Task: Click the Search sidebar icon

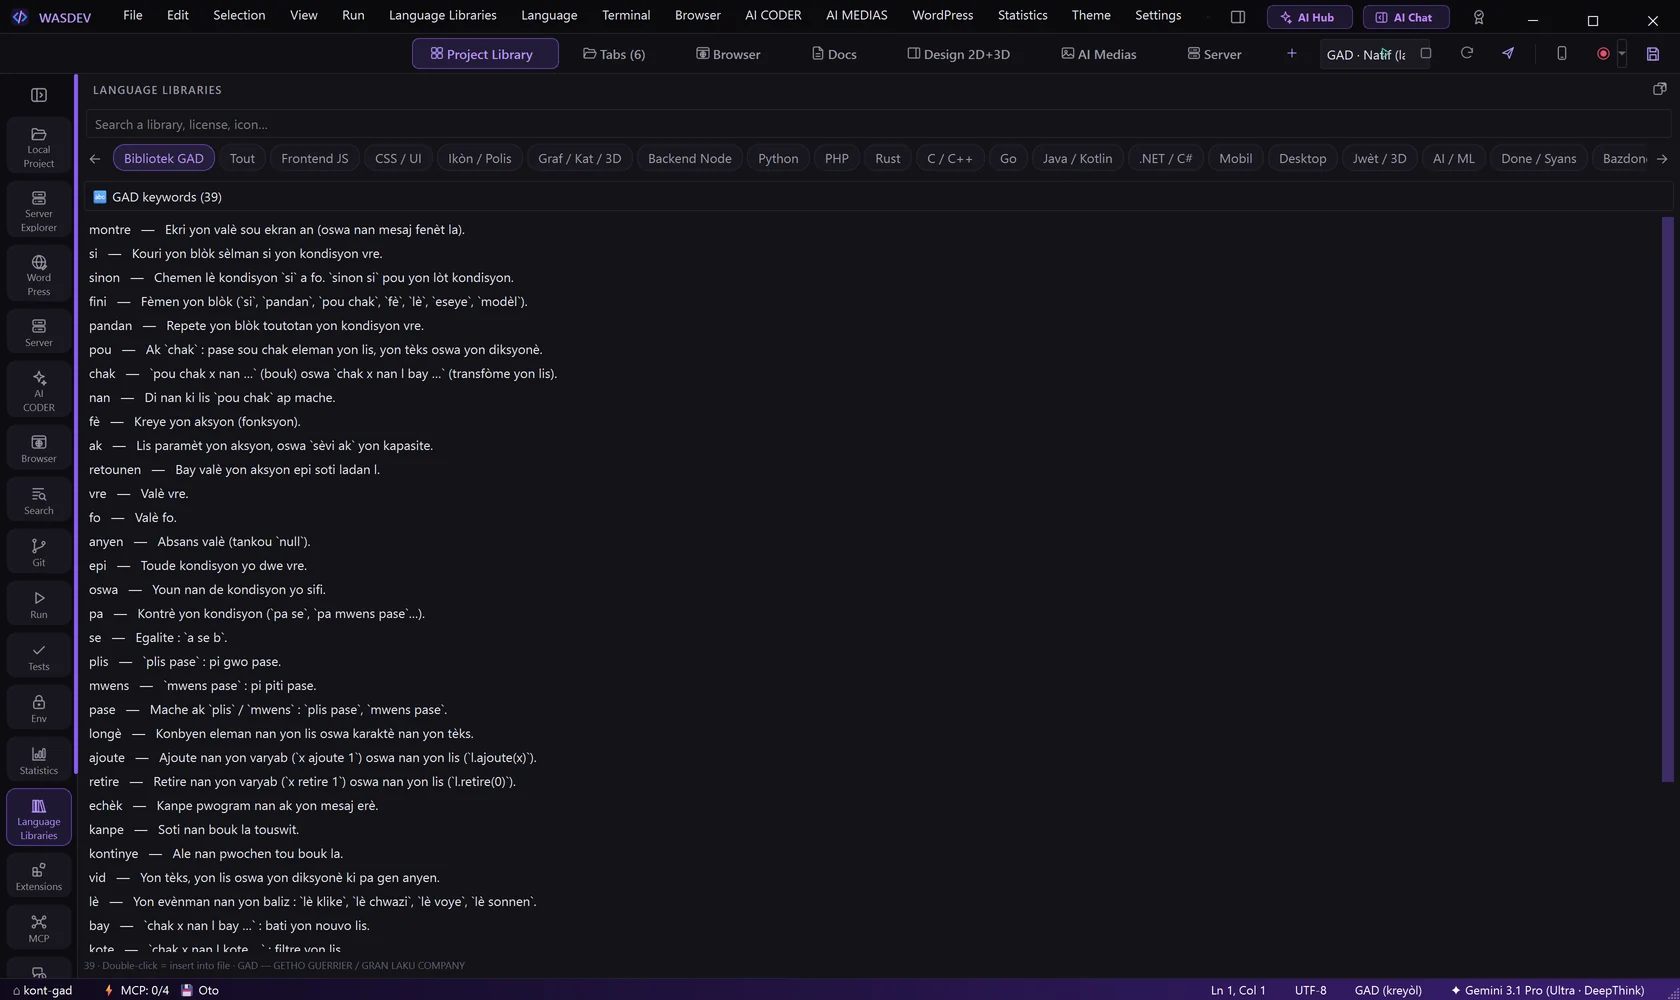Action: pos(39,500)
